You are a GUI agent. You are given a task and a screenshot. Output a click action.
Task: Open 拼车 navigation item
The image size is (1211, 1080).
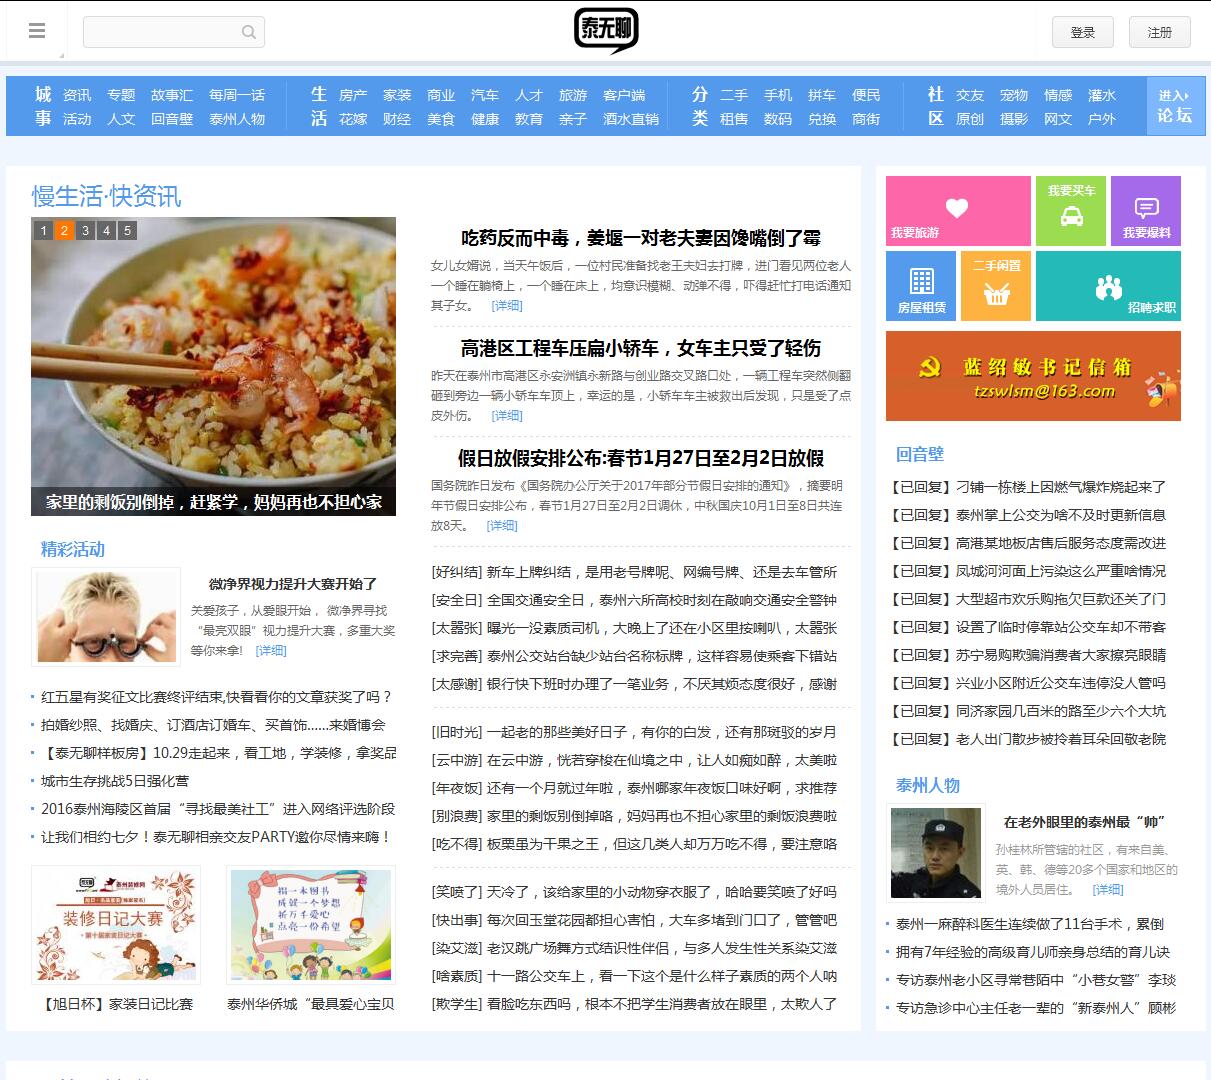click(x=822, y=95)
